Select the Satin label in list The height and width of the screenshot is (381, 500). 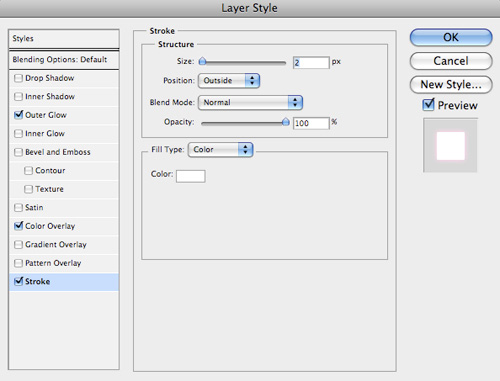[34, 208]
